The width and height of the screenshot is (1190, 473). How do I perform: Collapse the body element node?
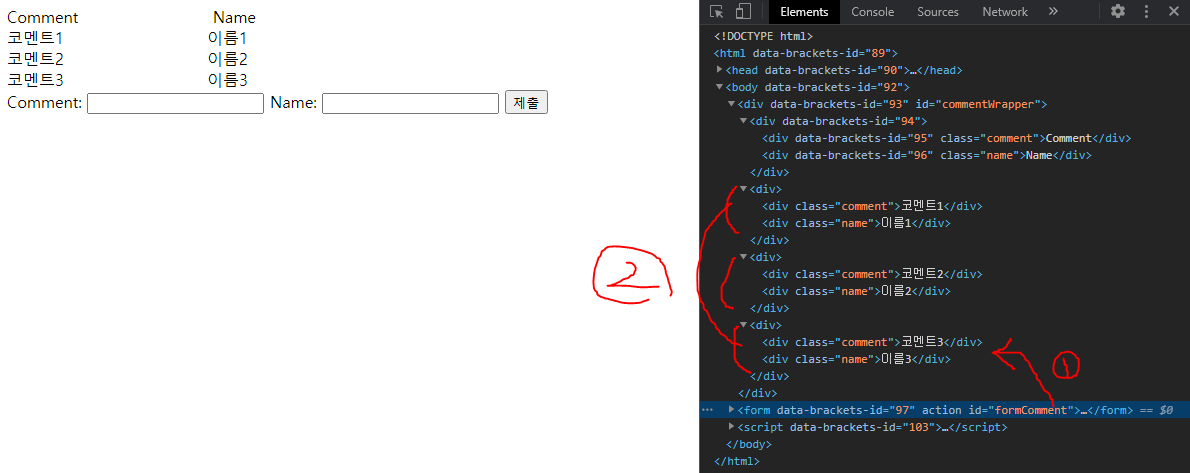click(720, 87)
